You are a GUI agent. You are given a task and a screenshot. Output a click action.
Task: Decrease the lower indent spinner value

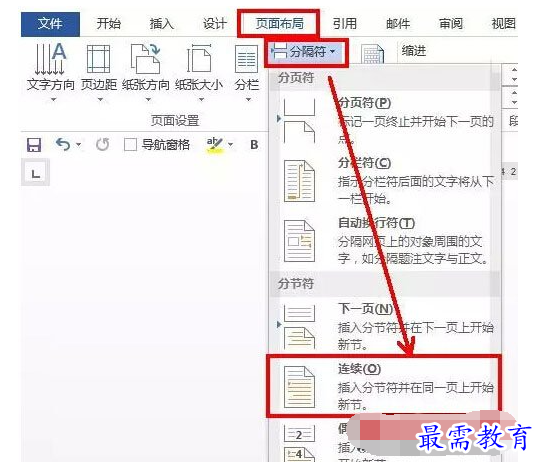(514, 102)
